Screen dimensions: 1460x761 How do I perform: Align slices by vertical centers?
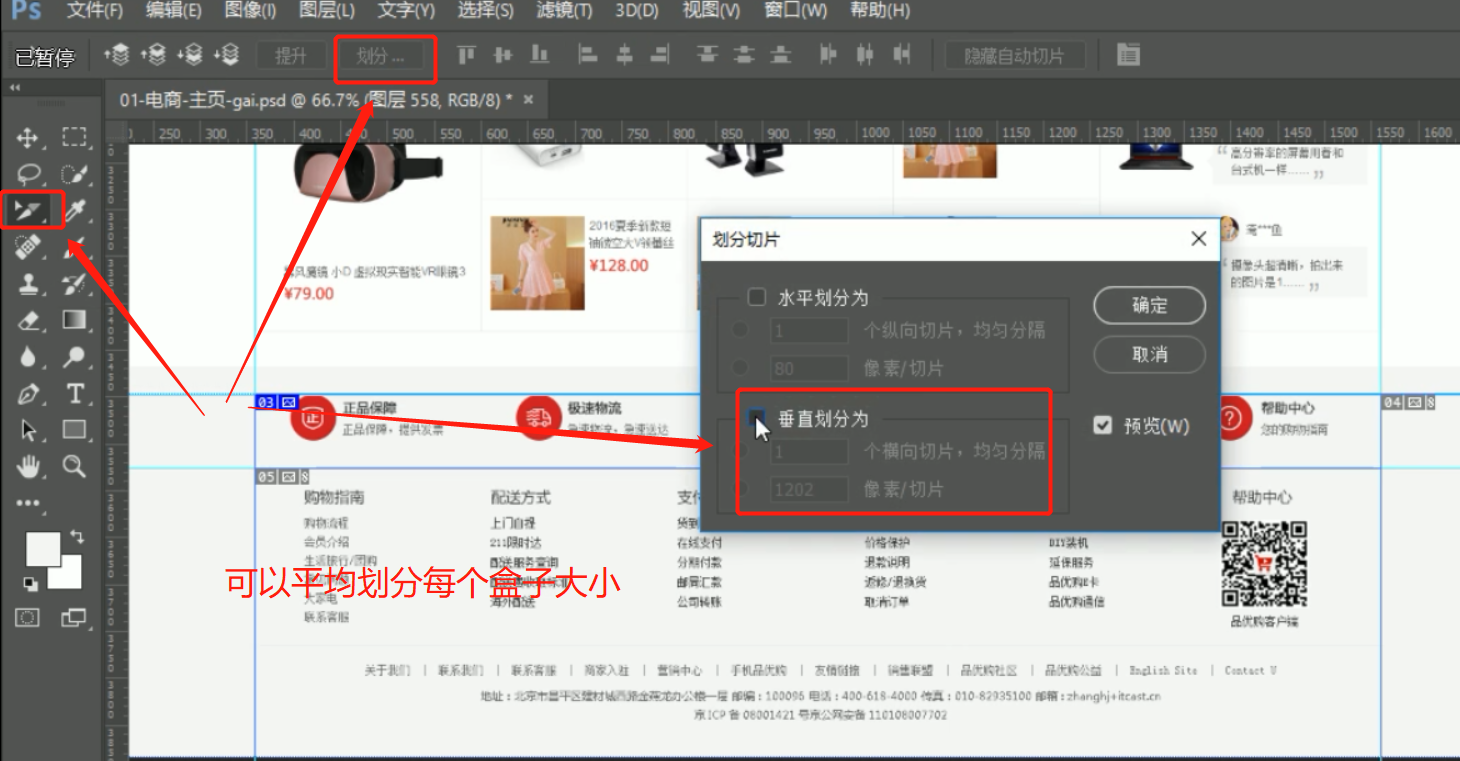pos(503,55)
